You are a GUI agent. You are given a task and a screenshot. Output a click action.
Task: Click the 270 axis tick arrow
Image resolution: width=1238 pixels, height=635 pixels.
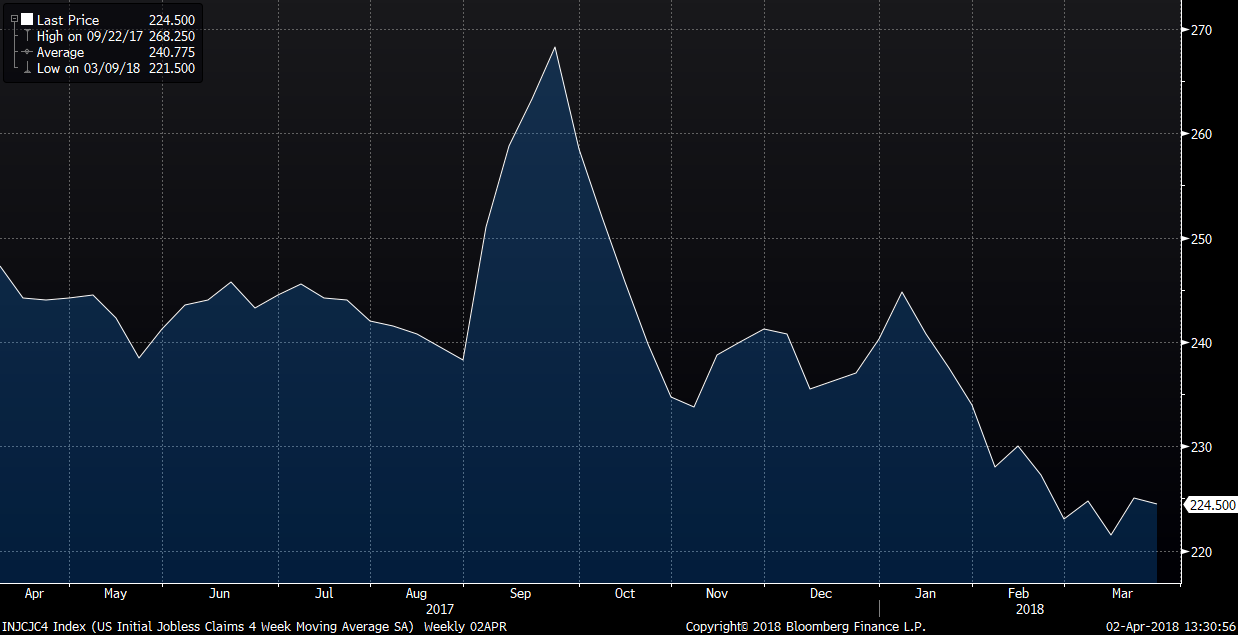pos(1188,30)
